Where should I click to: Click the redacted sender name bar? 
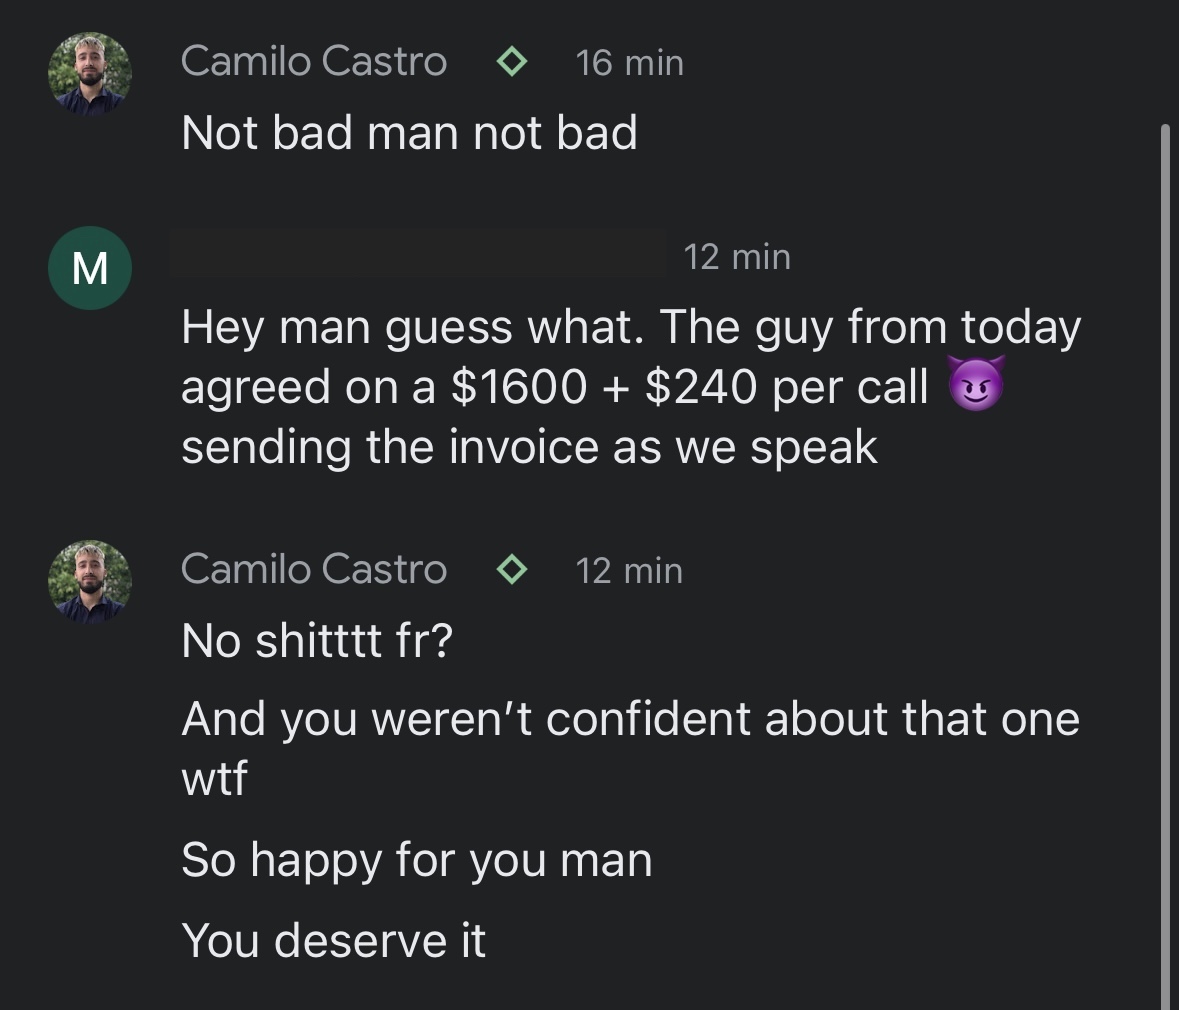(x=418, y=254)
